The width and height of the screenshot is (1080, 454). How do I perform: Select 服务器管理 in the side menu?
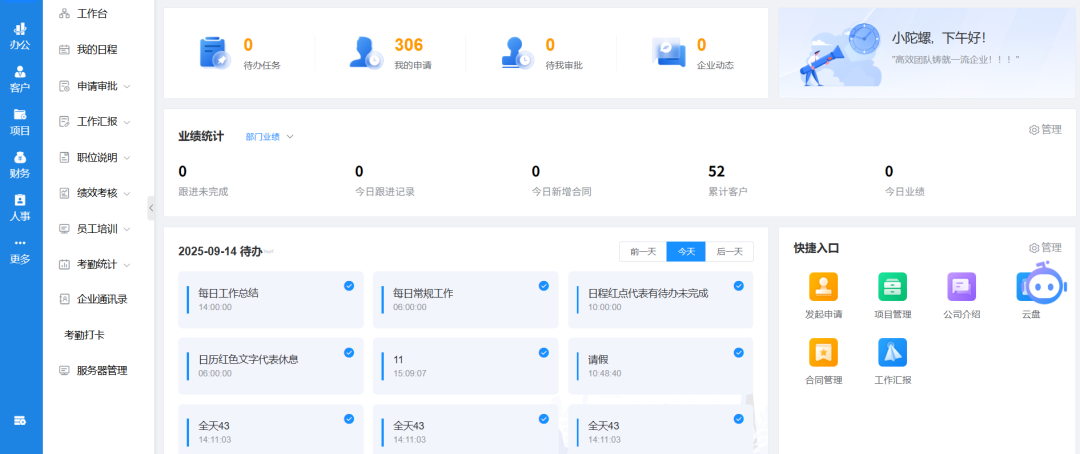pos(102,371)
